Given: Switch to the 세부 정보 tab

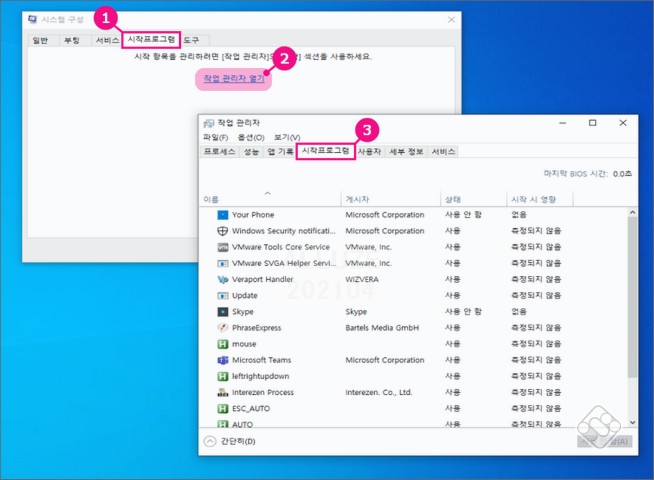Looking at the screenshot, I should click(x=406, y=151).
